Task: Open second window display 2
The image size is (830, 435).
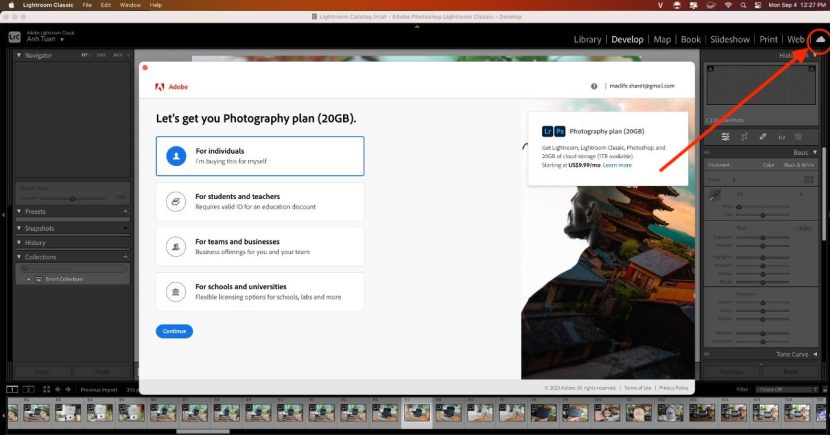Action: point(29,389)
